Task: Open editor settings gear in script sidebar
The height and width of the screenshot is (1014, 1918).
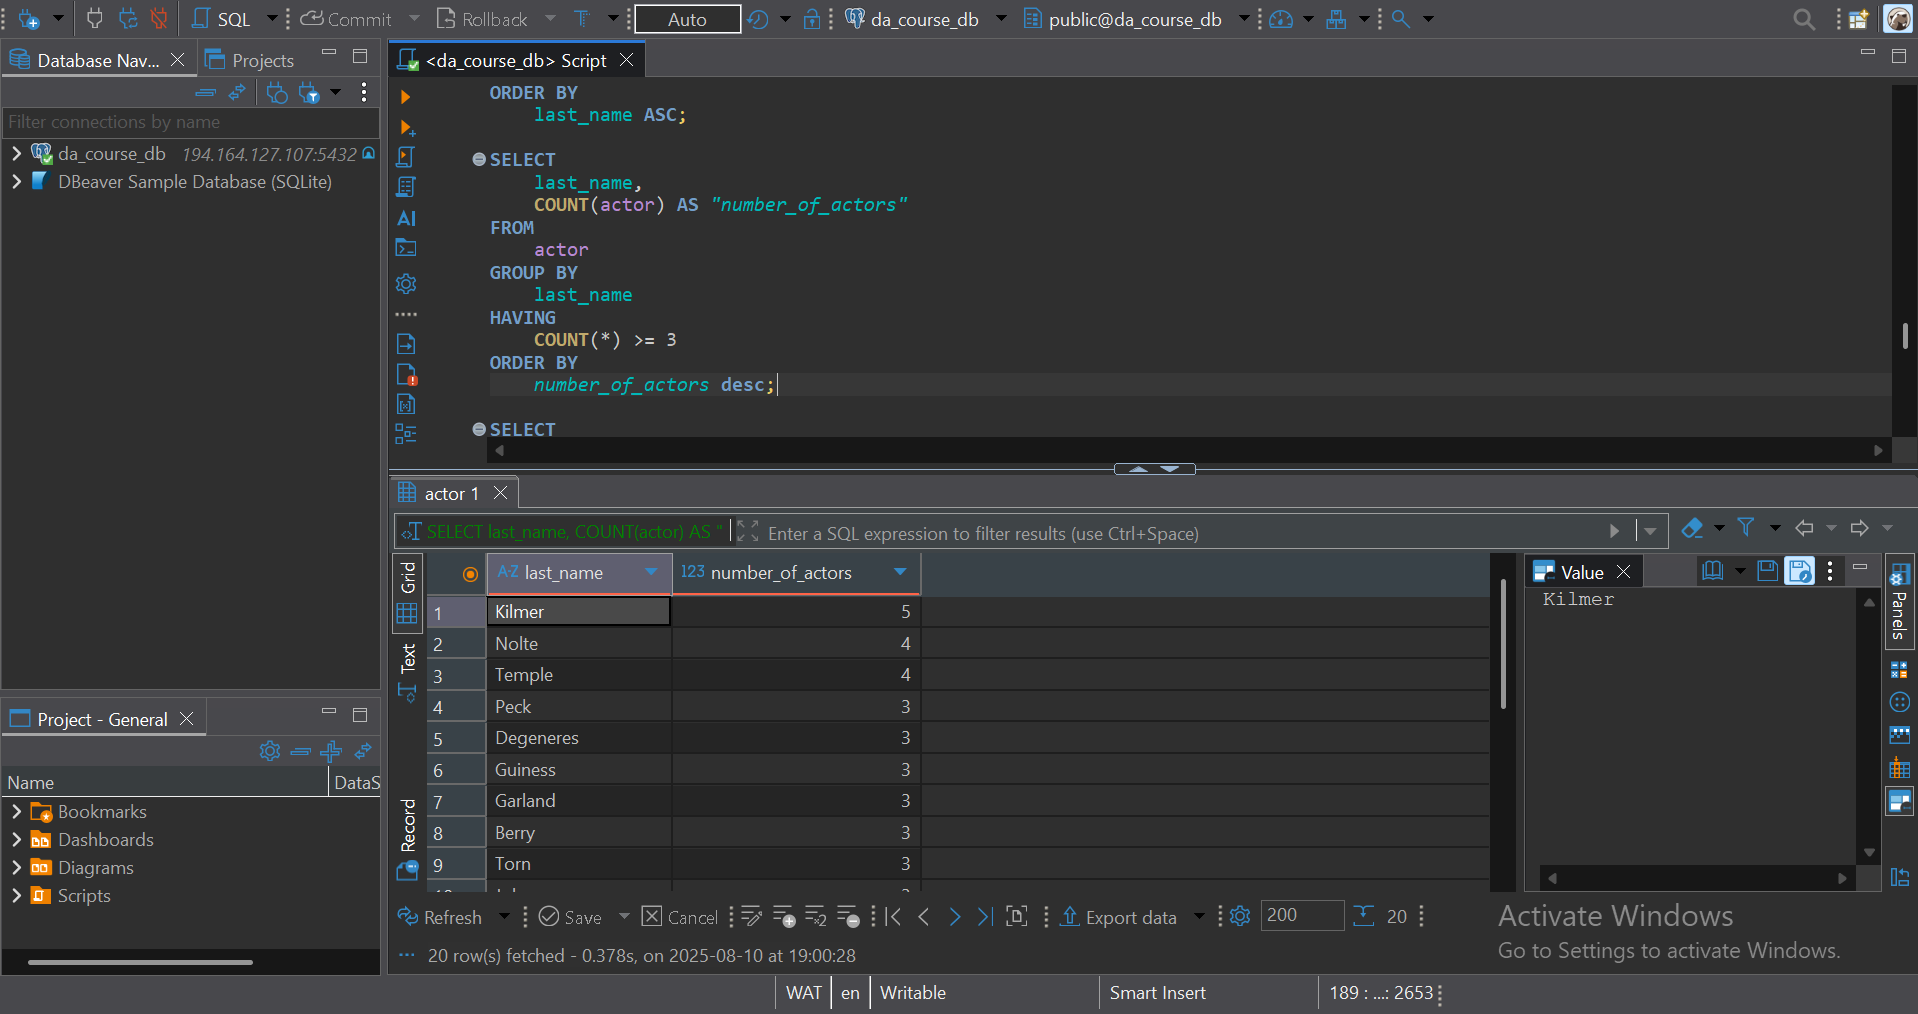Action: tap(406, 284)
